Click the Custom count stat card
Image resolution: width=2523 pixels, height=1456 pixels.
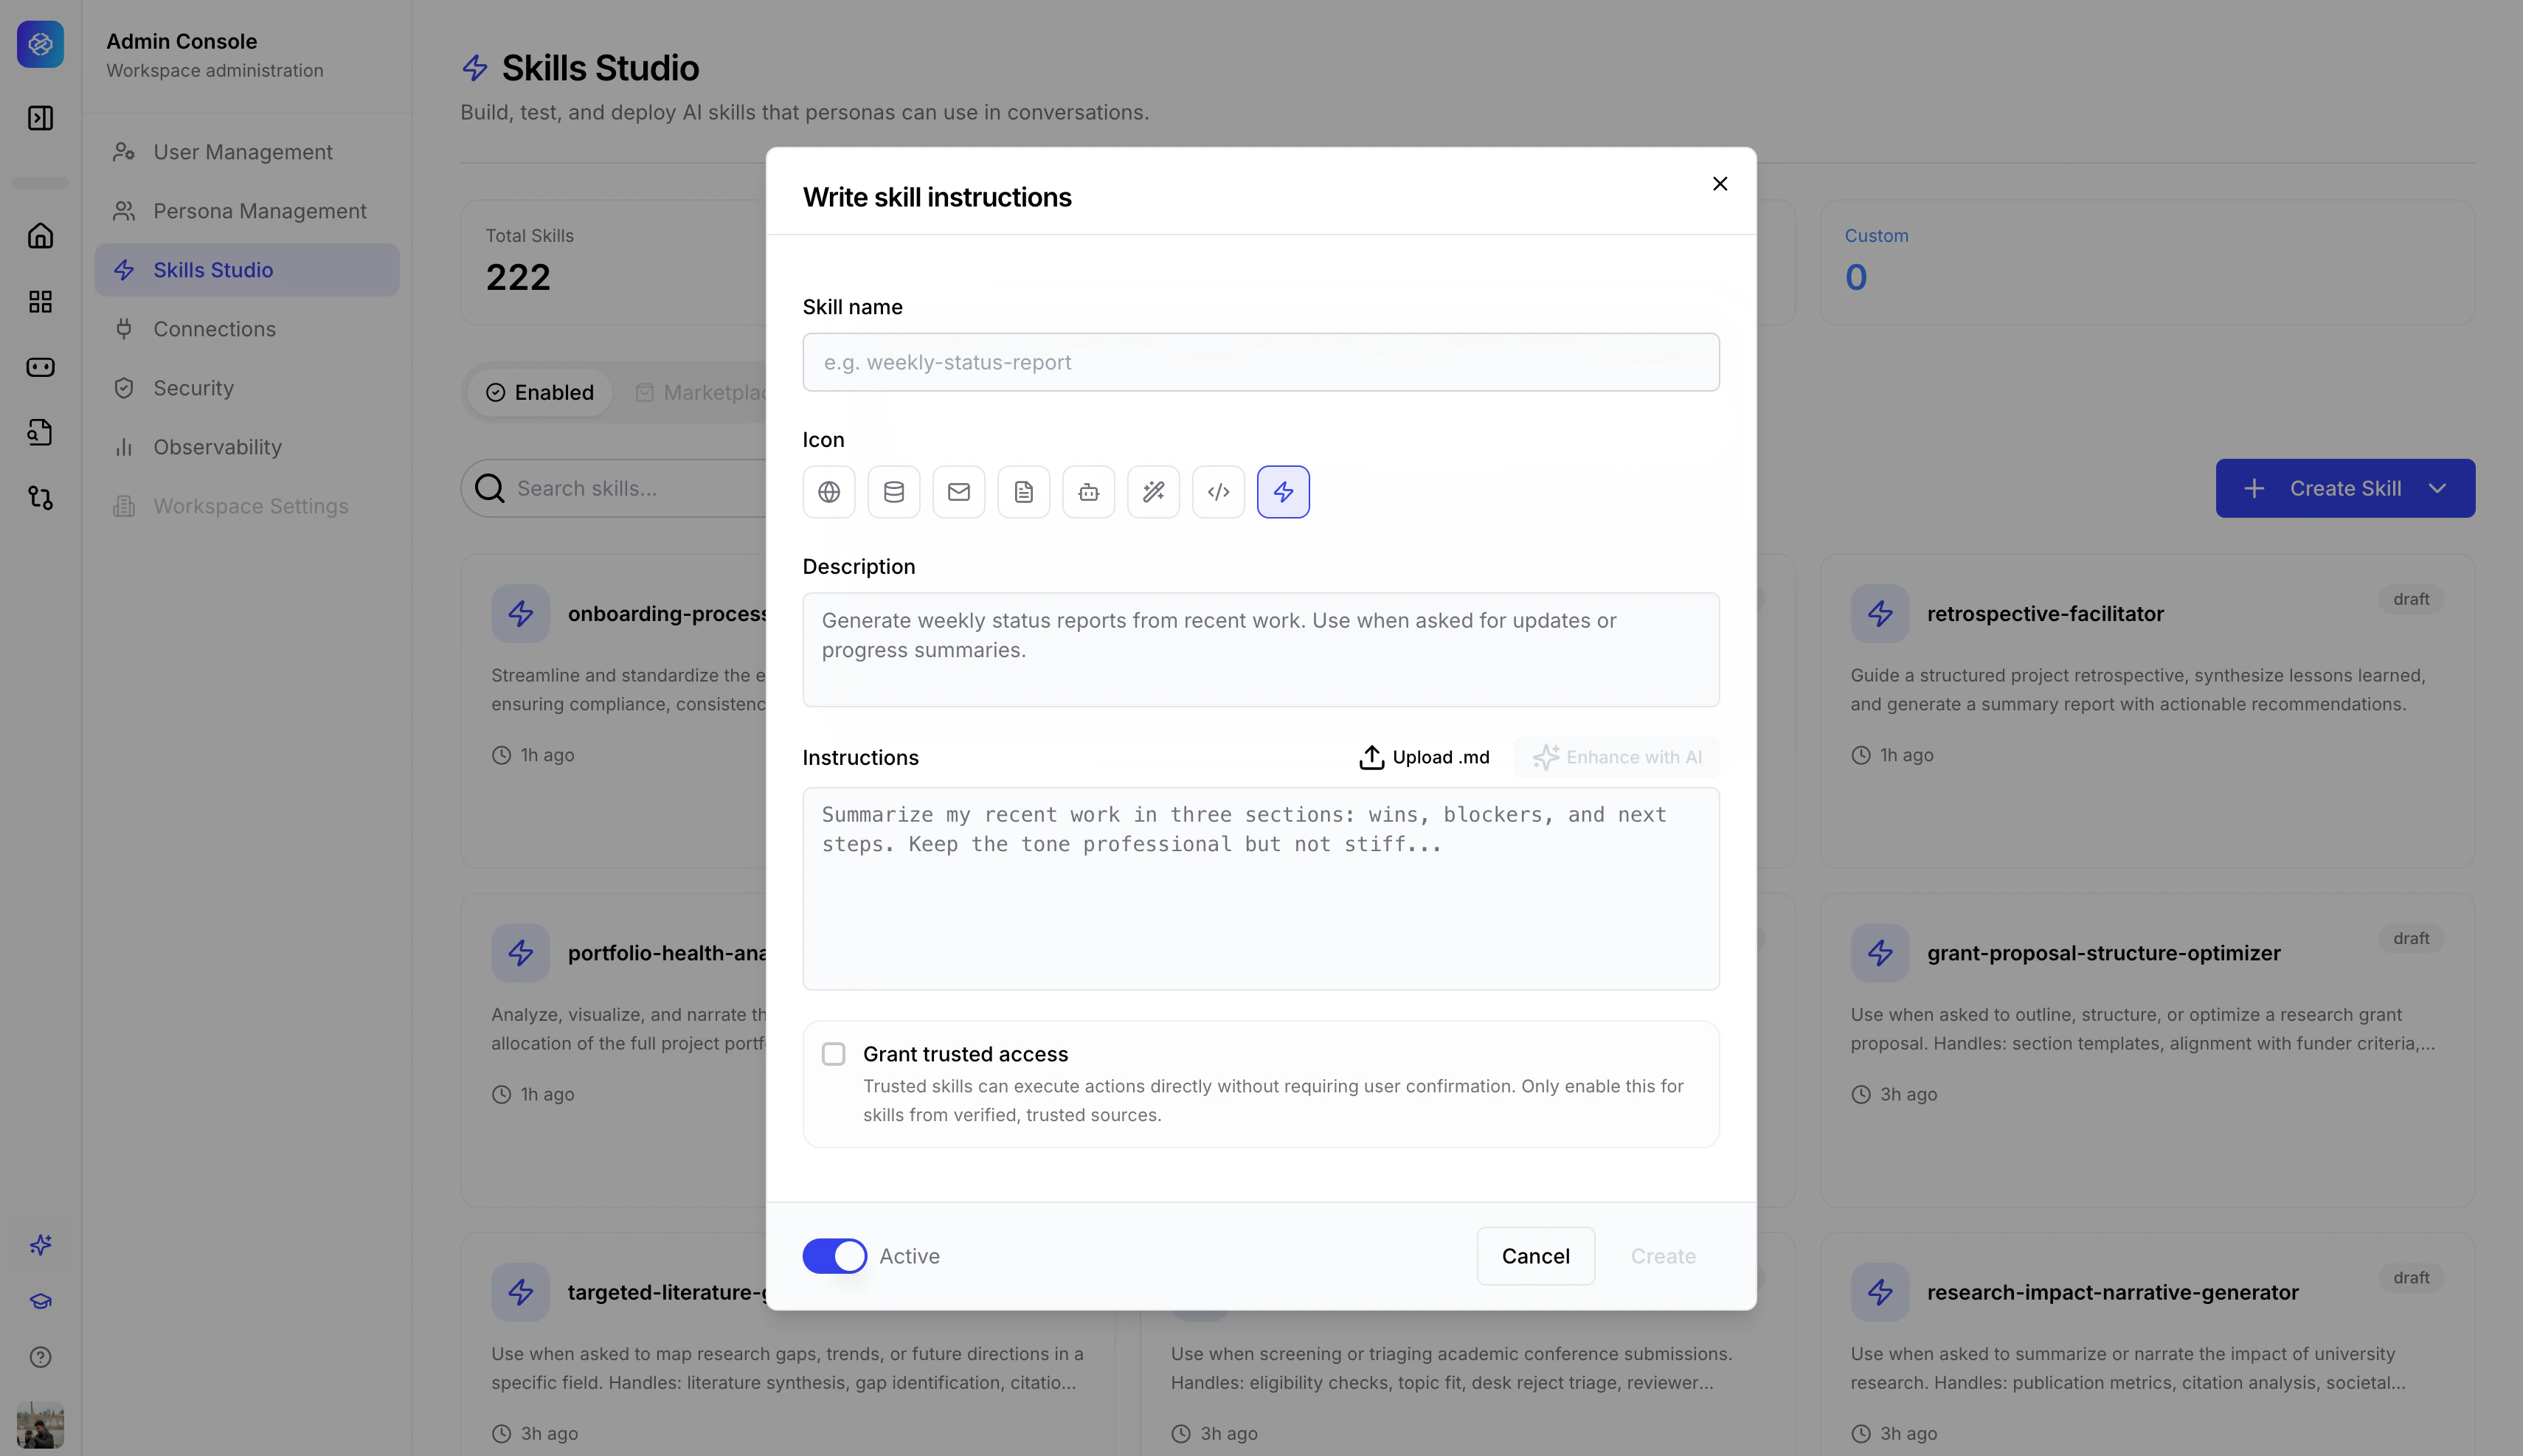click(x=2147, y=262)
